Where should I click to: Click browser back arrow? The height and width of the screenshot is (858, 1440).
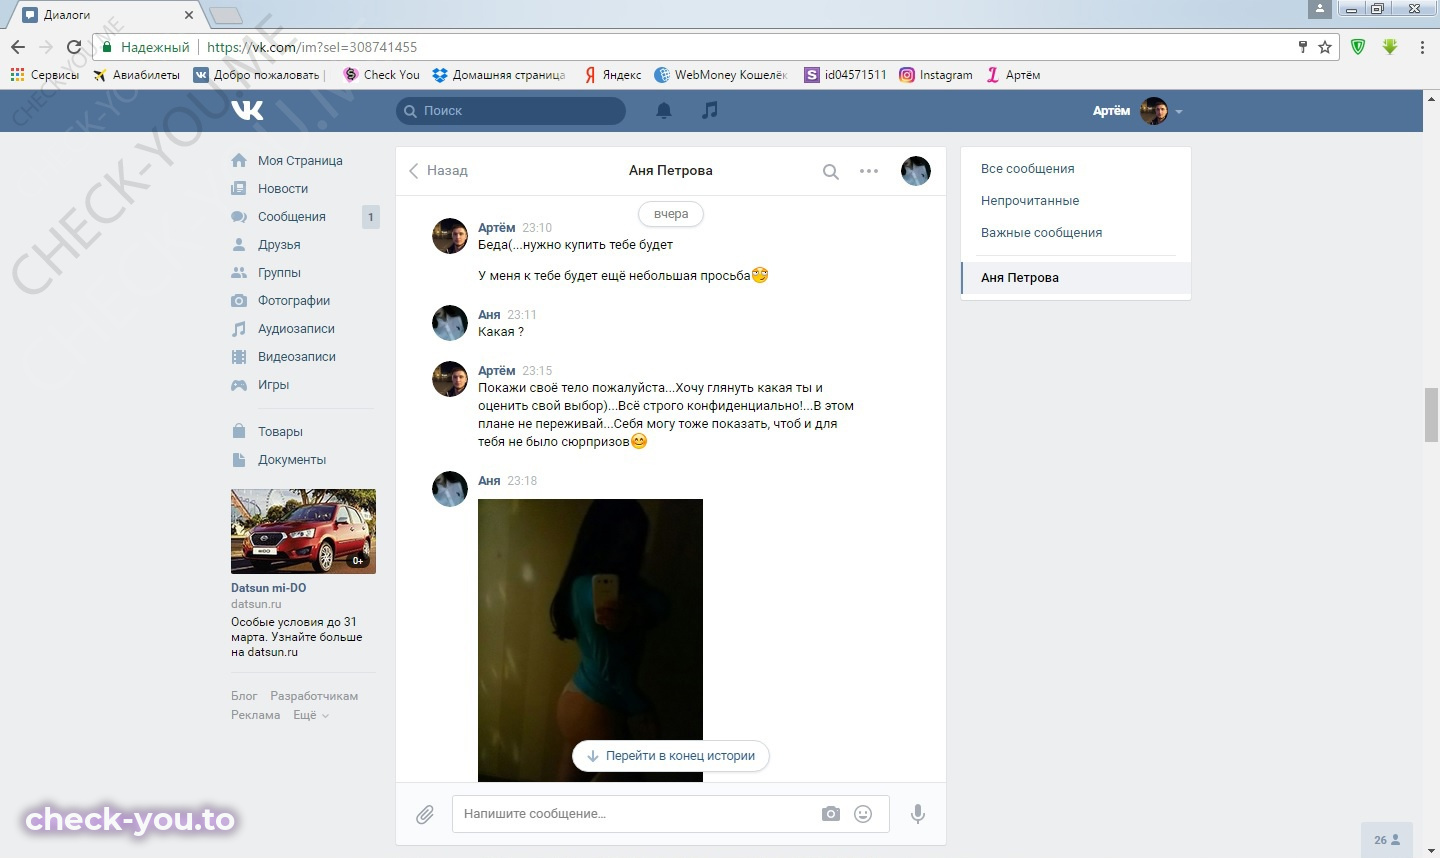pyautogui.click(x=18, y=47)
